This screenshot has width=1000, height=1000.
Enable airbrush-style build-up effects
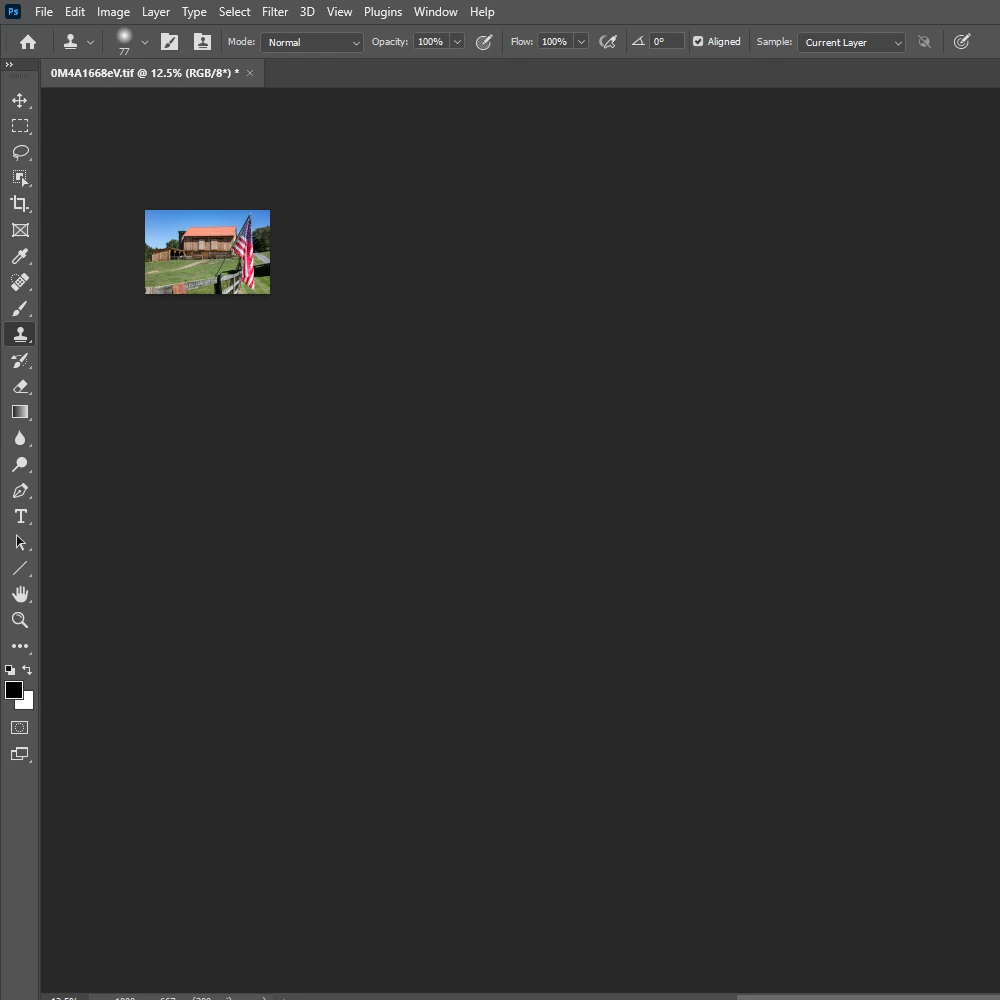608,42
